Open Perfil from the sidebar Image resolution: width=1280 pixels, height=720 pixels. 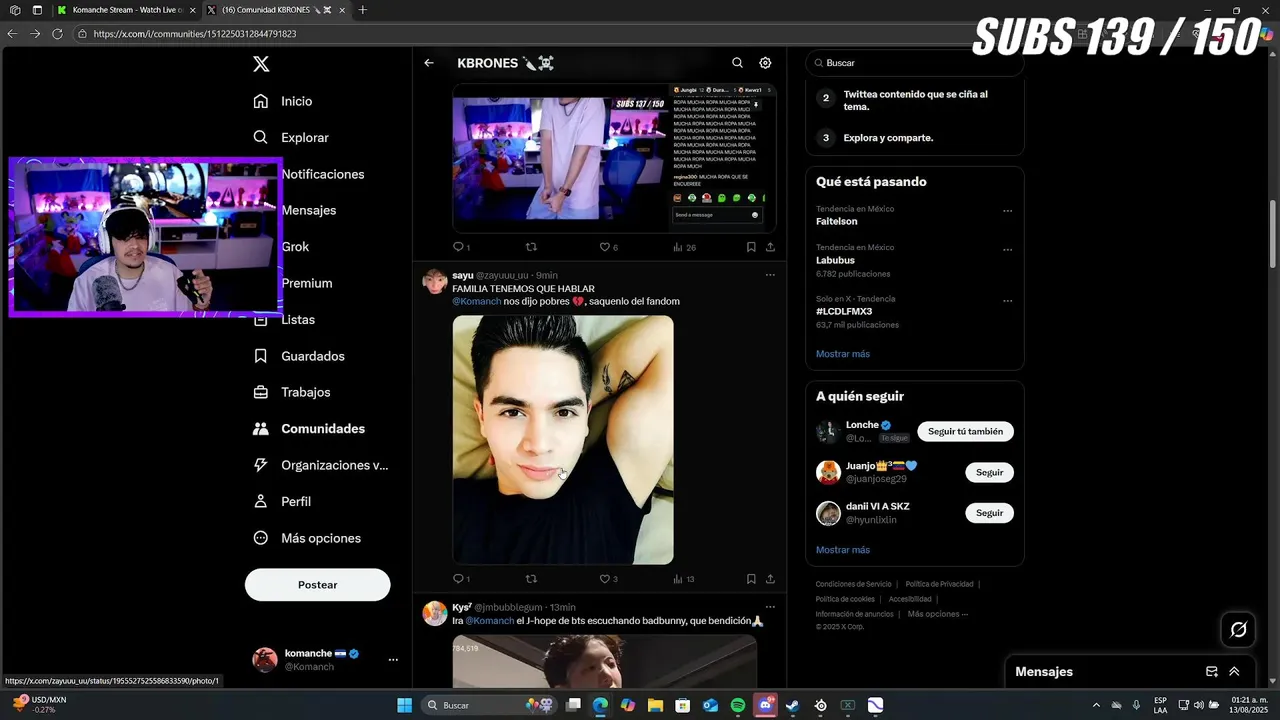[x=296, y=501]
